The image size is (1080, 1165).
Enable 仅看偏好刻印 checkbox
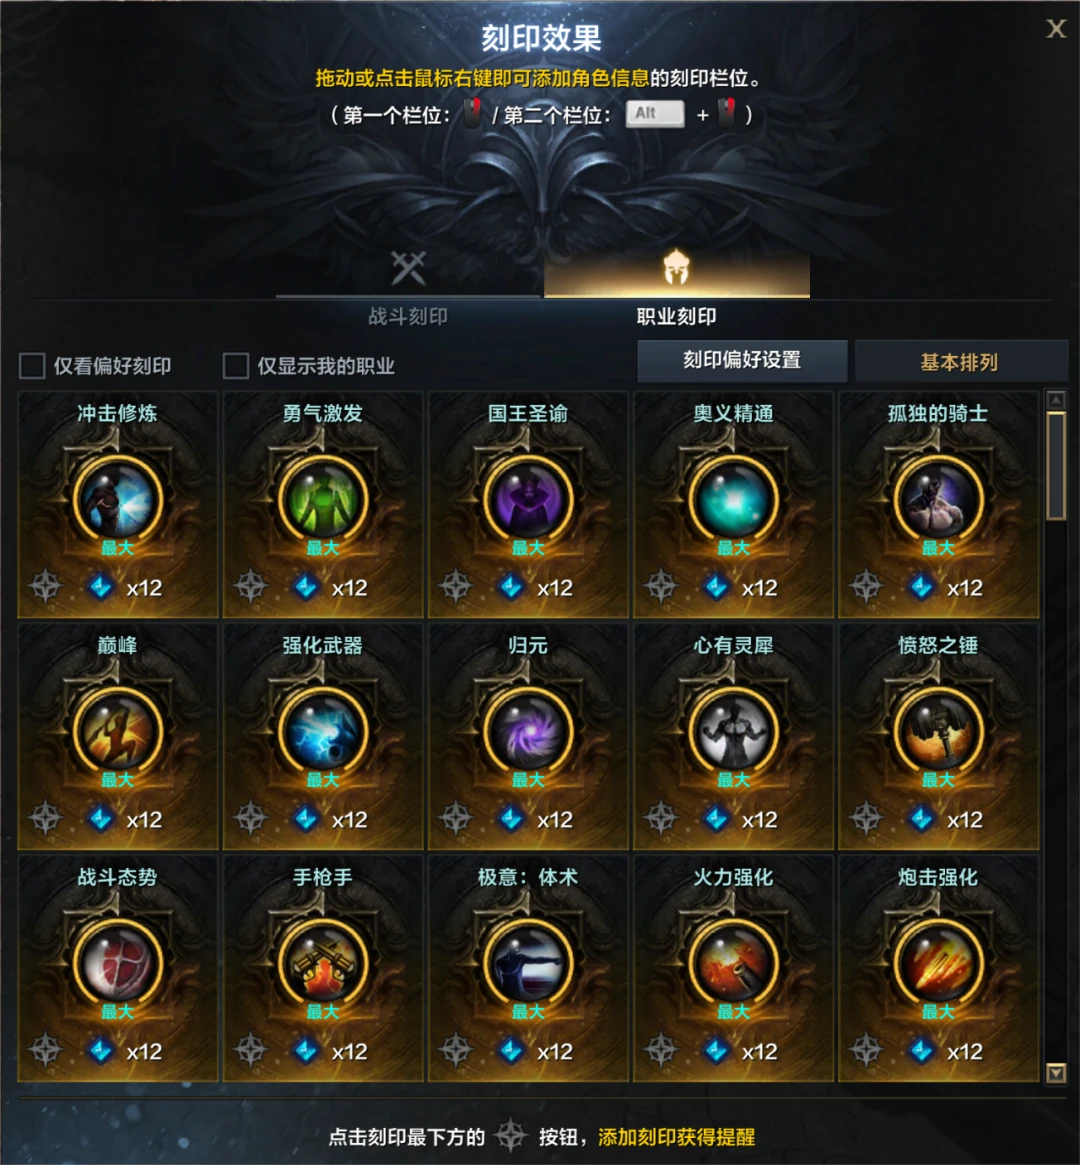pyautogui.click(x=32, y=366)
